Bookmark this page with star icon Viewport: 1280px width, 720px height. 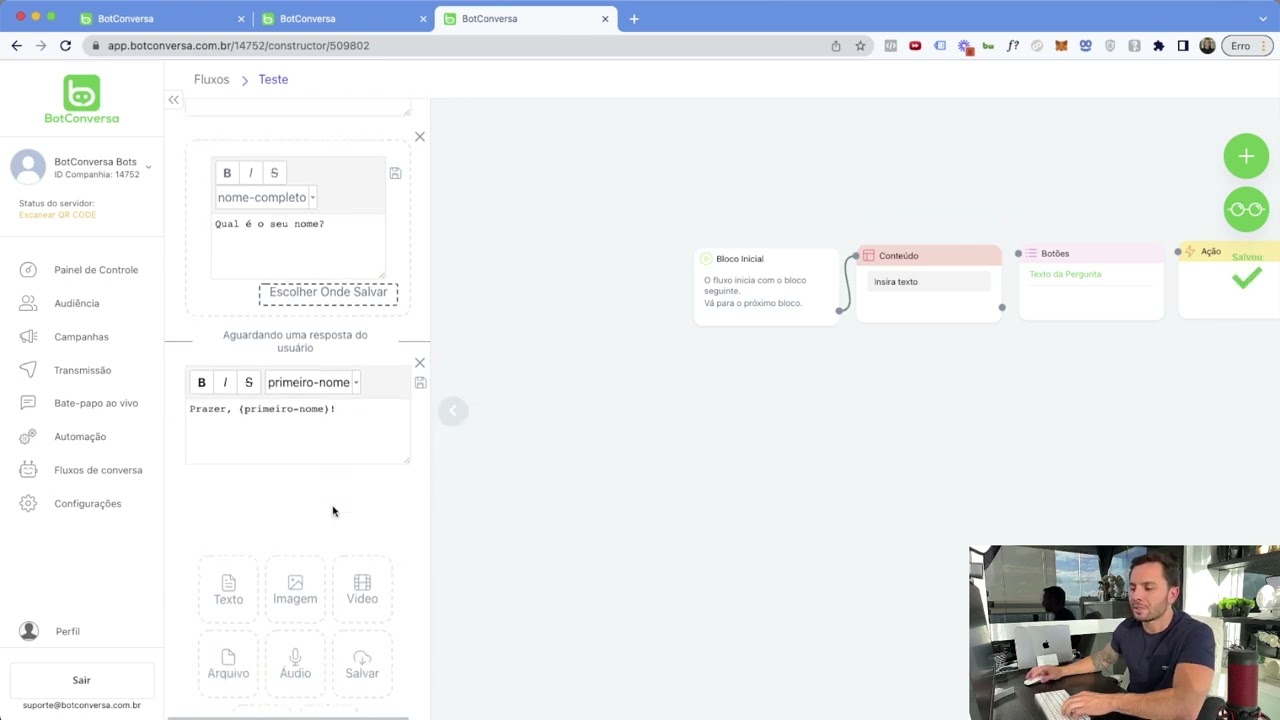point(860,46)
